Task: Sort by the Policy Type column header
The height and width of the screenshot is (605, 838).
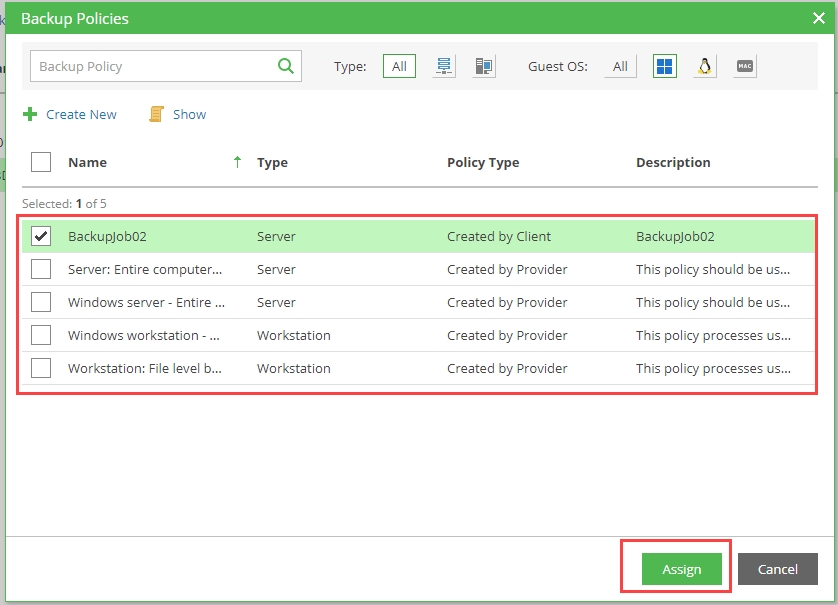Action: coord(483,162)
